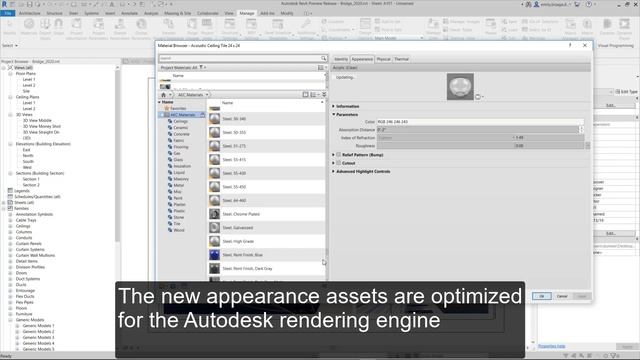
Task: Click the Material Browser help question mark
Action: click(570, 45)
